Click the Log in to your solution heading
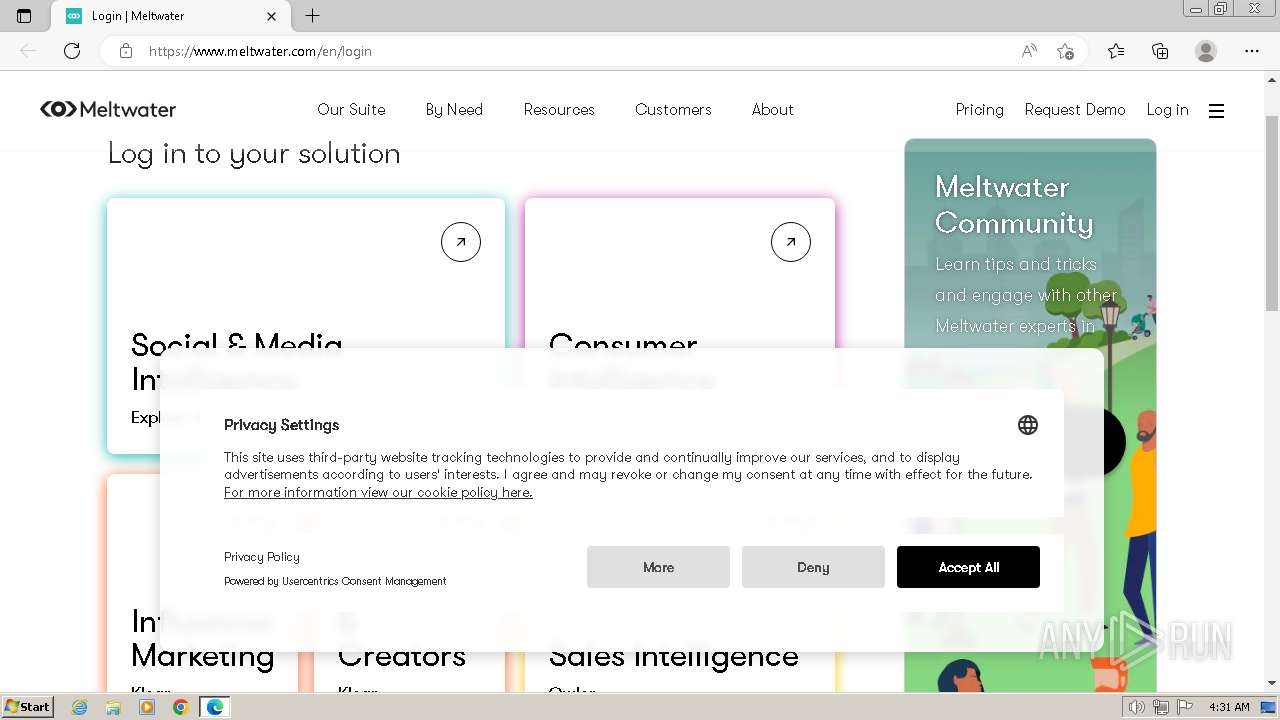 [x=254, y=154]
